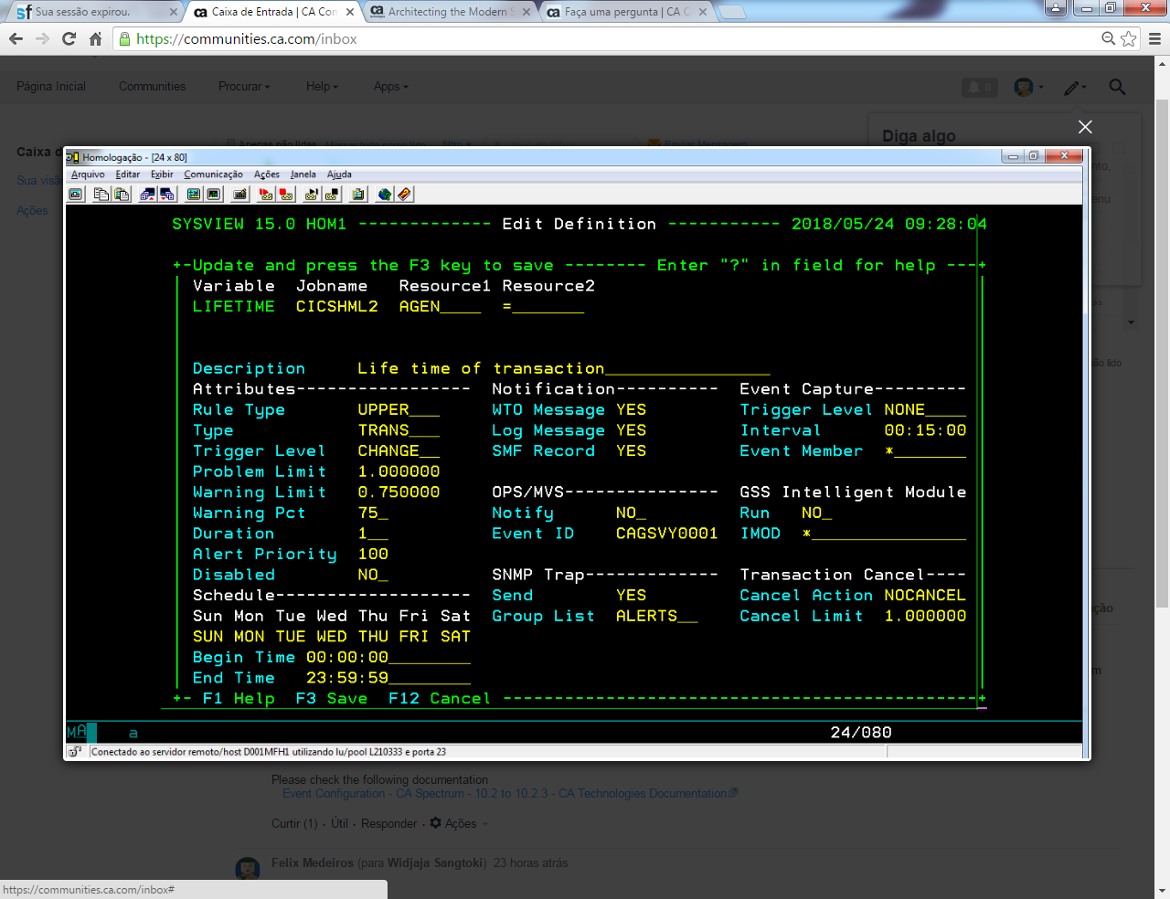Open the Comunicação menu in the emulator

pos(213,174)
